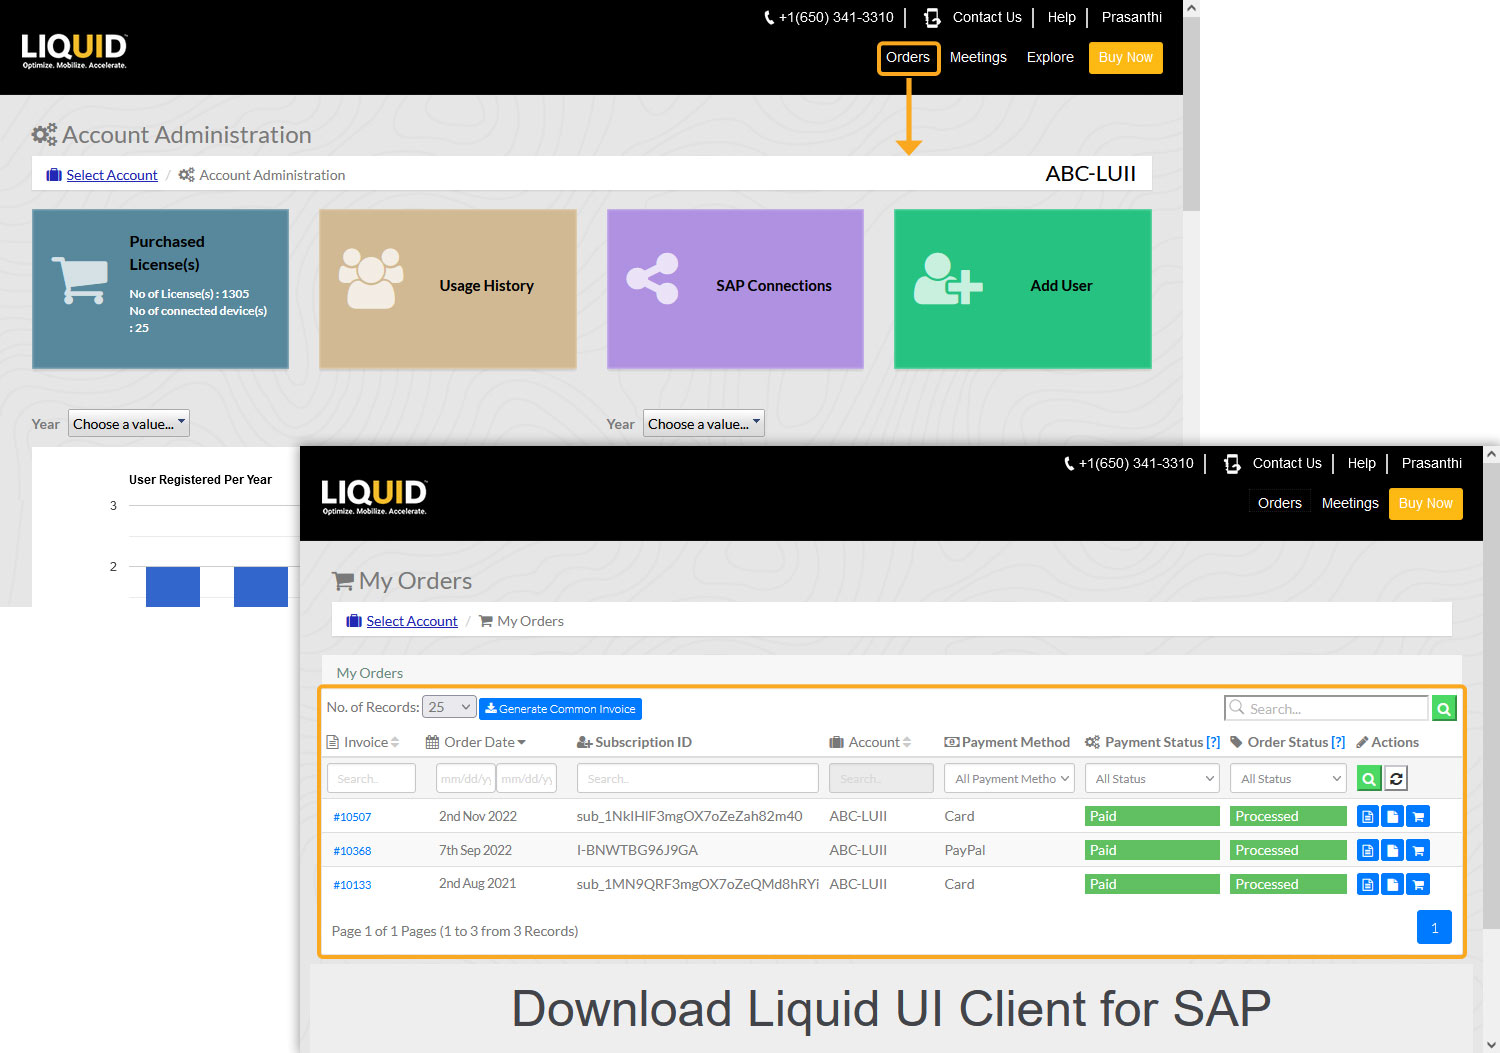Click Help in Account Administration window header
Screen dimensions: 1500x1053
click(1062, 17)
